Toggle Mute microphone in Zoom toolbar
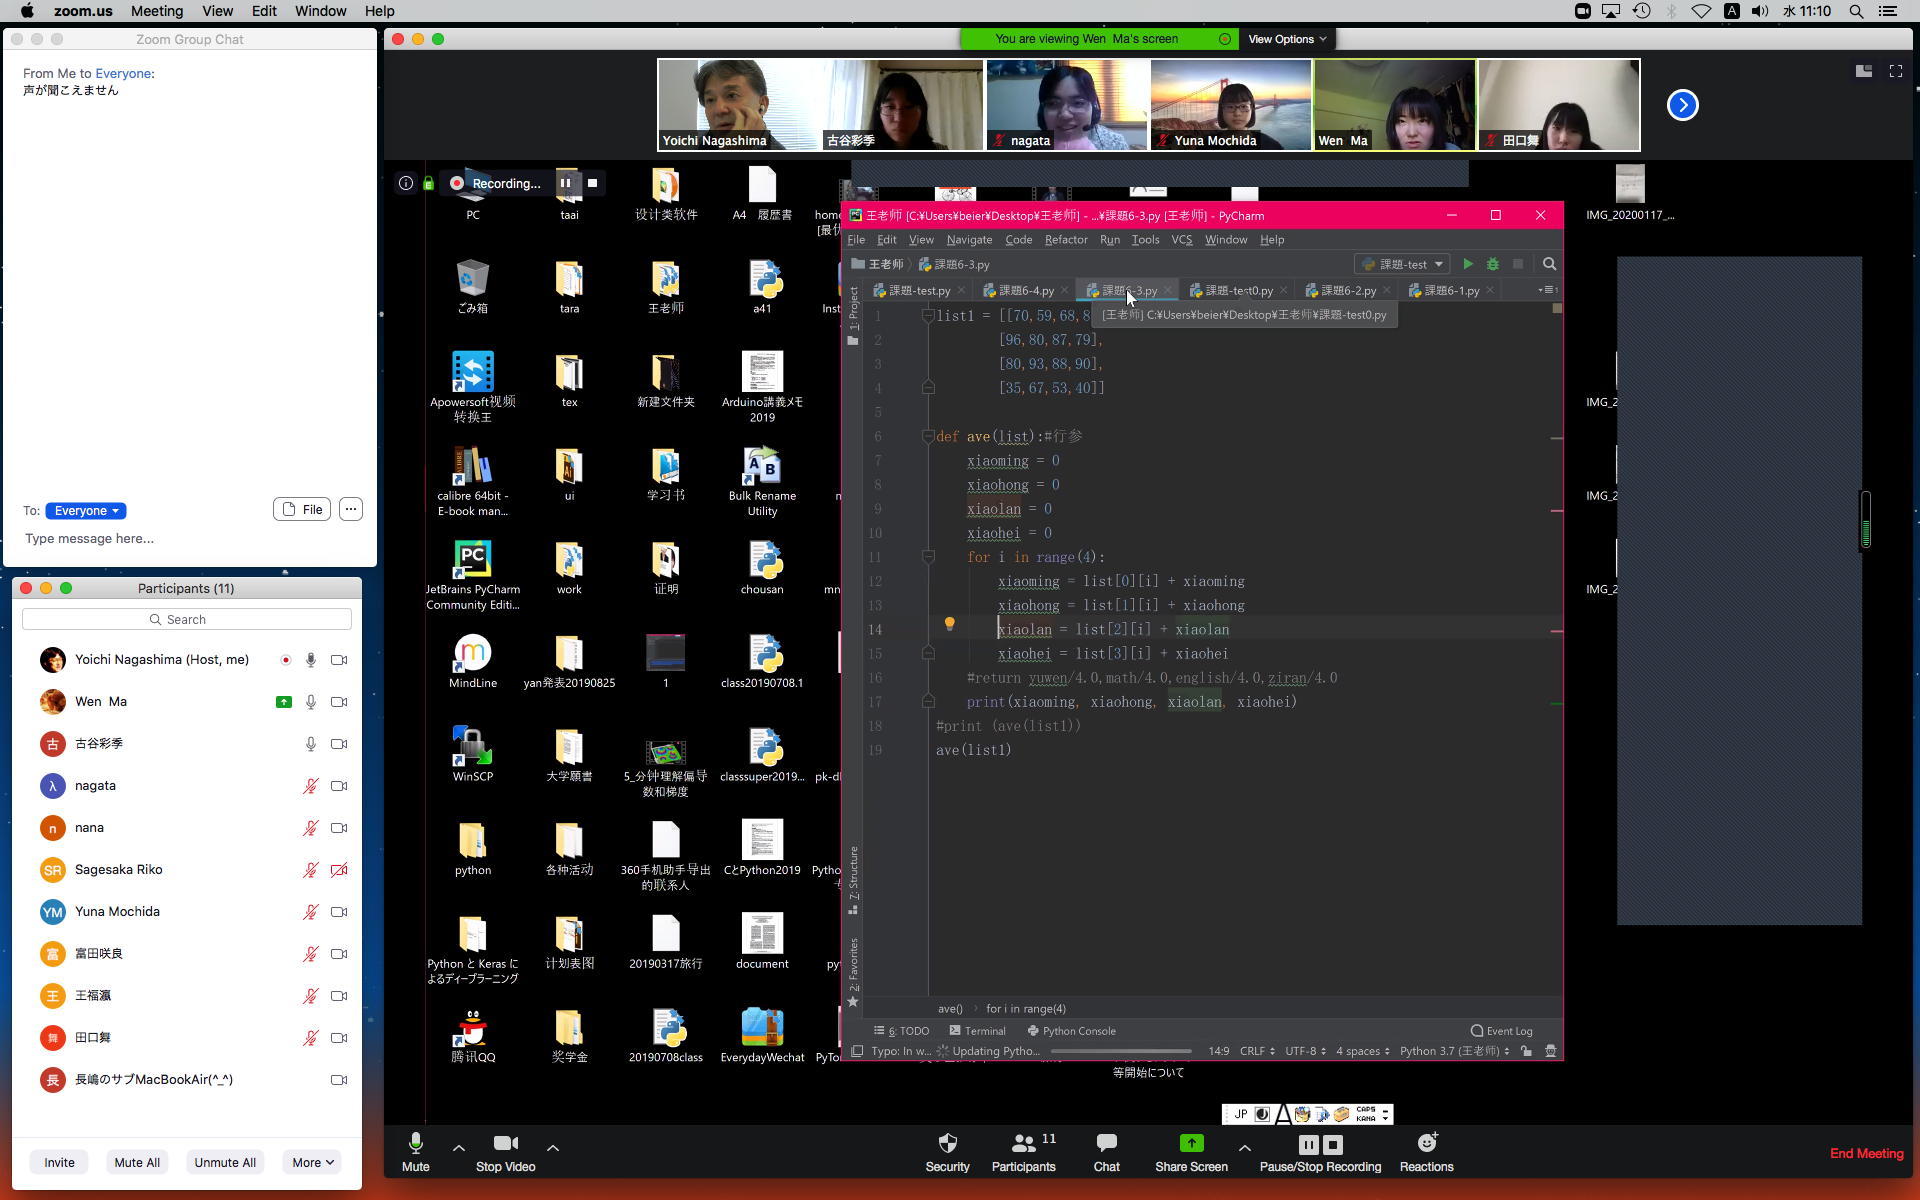1920x1200 pixels. coord(415,1143)
